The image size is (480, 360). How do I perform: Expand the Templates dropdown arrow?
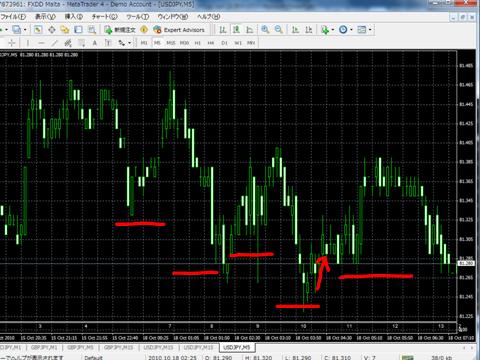[x=370, y=30]
